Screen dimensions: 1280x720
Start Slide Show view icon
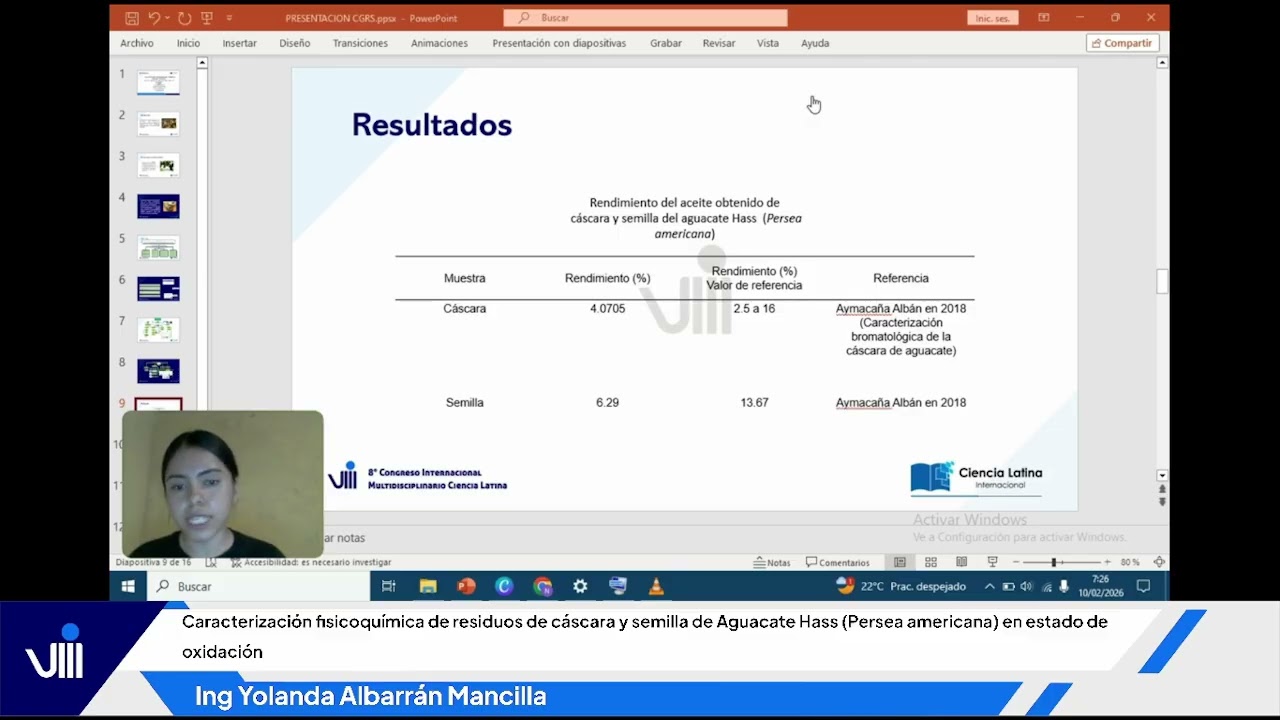(993, 562)
